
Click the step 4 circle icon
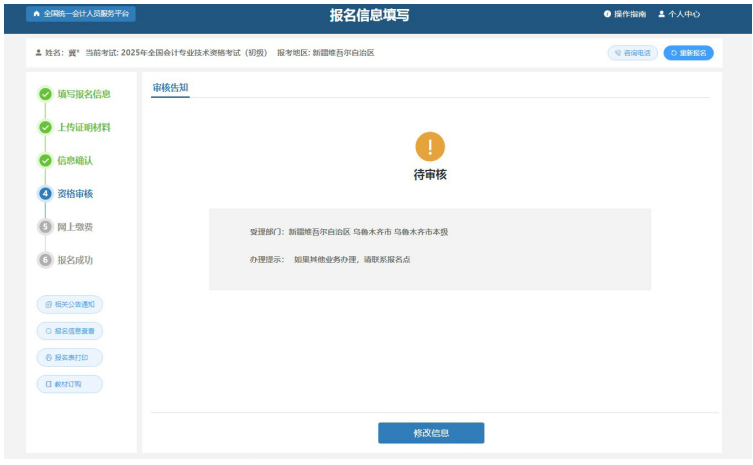[46, 194]
